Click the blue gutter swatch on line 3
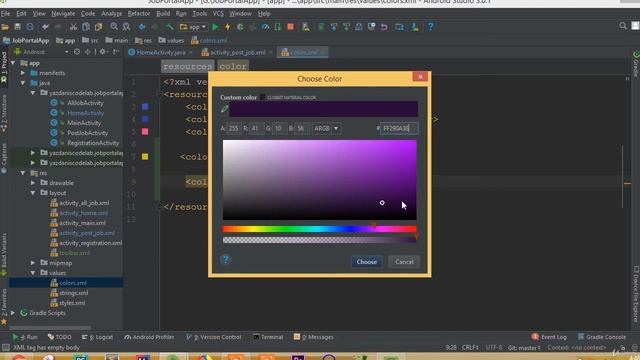Image resolution: width=640 pixels, height=360 pixels. [145, 107]
